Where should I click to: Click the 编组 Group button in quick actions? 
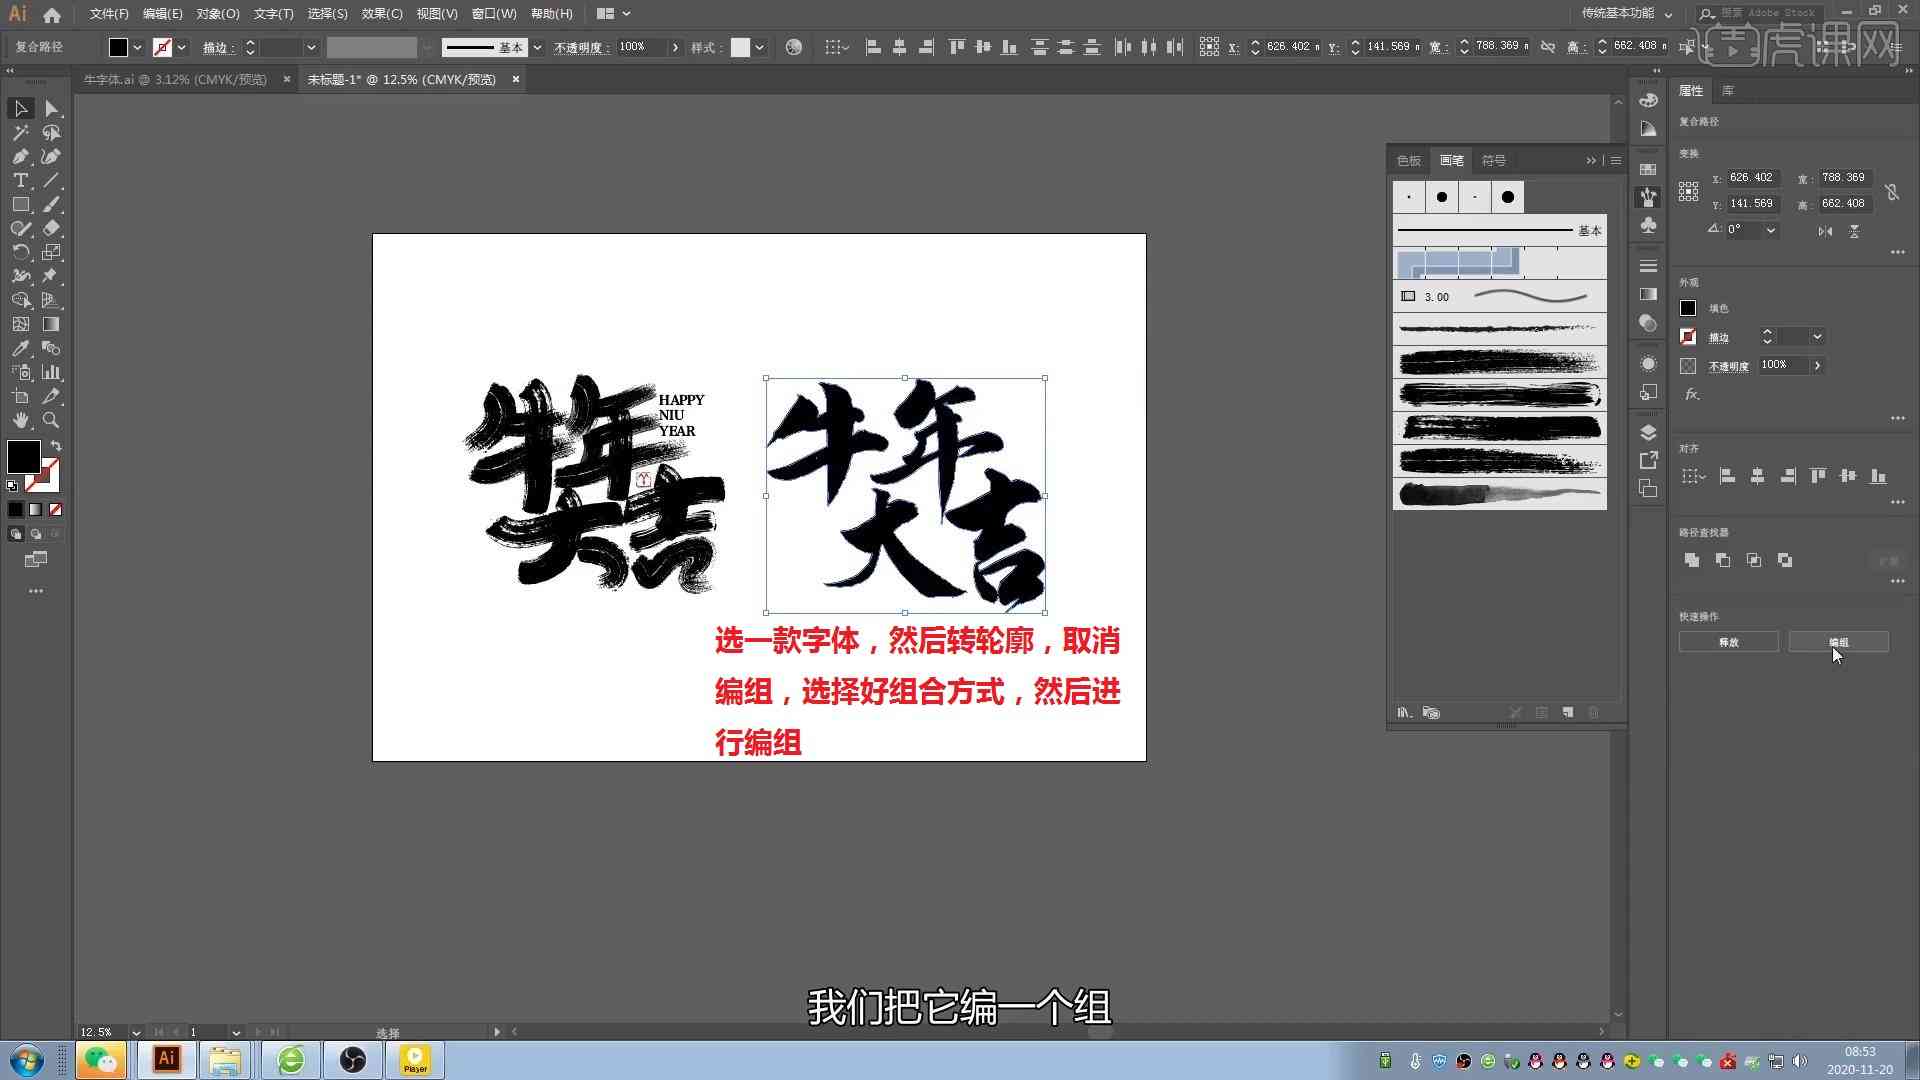[1837, 642]
